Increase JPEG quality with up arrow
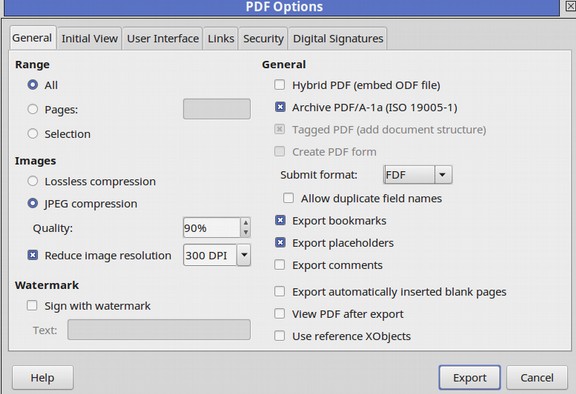The image size is (576, 394). tap(246, 223)
